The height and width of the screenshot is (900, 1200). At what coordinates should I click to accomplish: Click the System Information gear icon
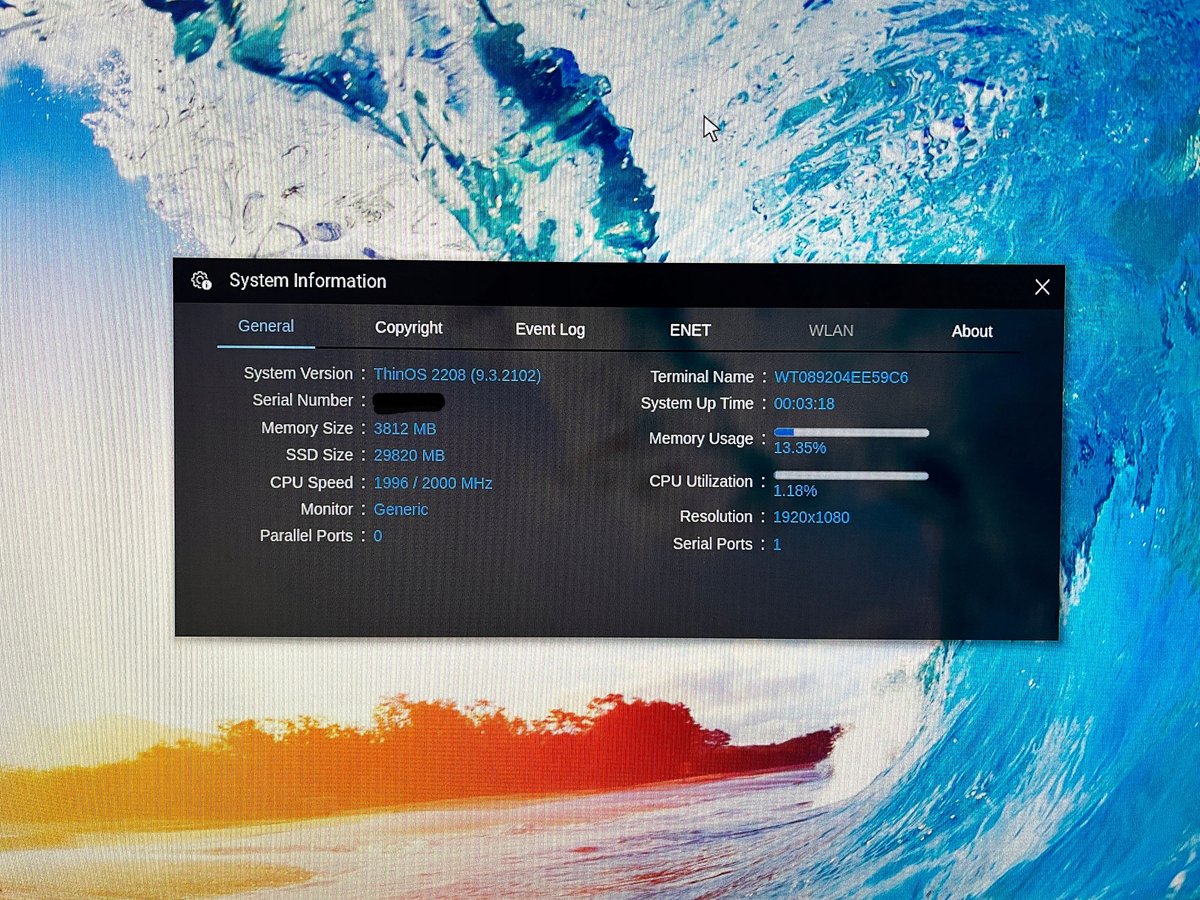pyautogui.click(x=201, y=281)
